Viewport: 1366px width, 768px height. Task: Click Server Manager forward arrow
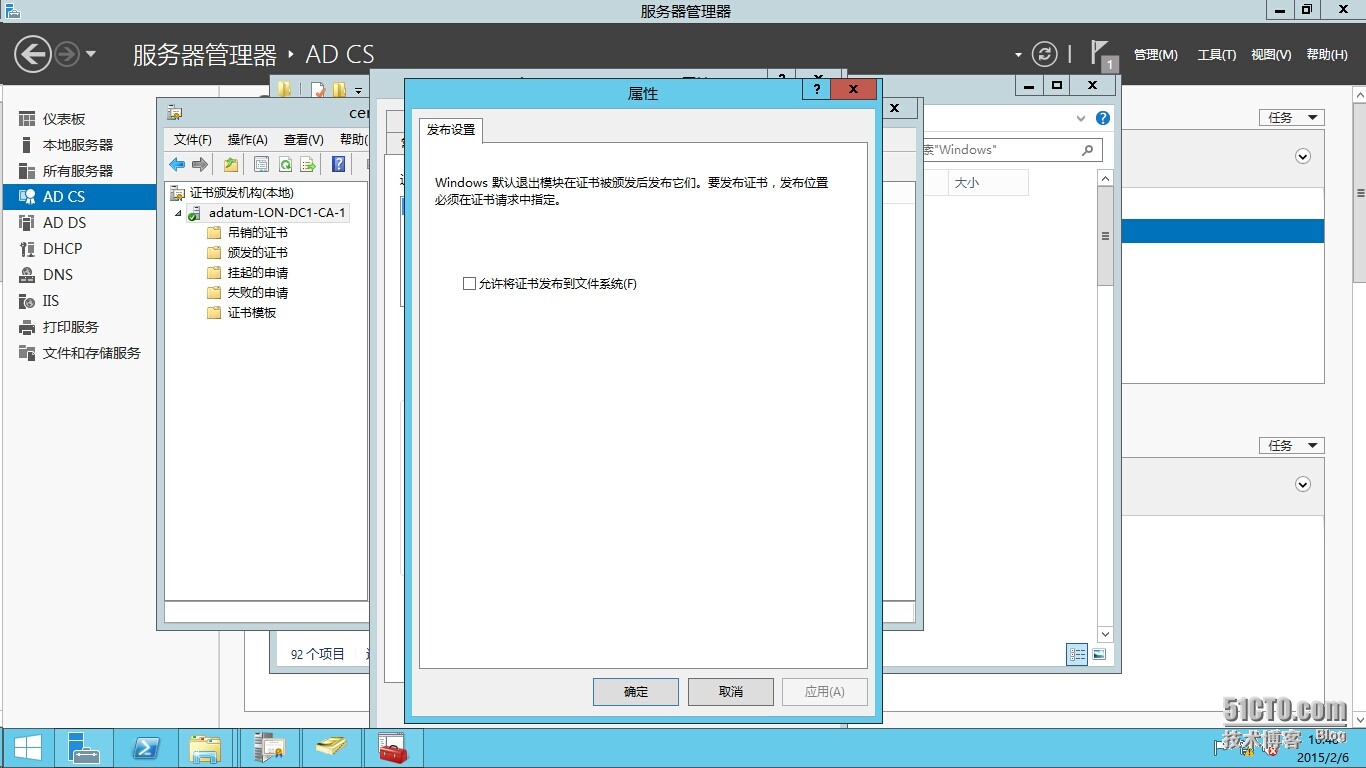coord(67,54)
